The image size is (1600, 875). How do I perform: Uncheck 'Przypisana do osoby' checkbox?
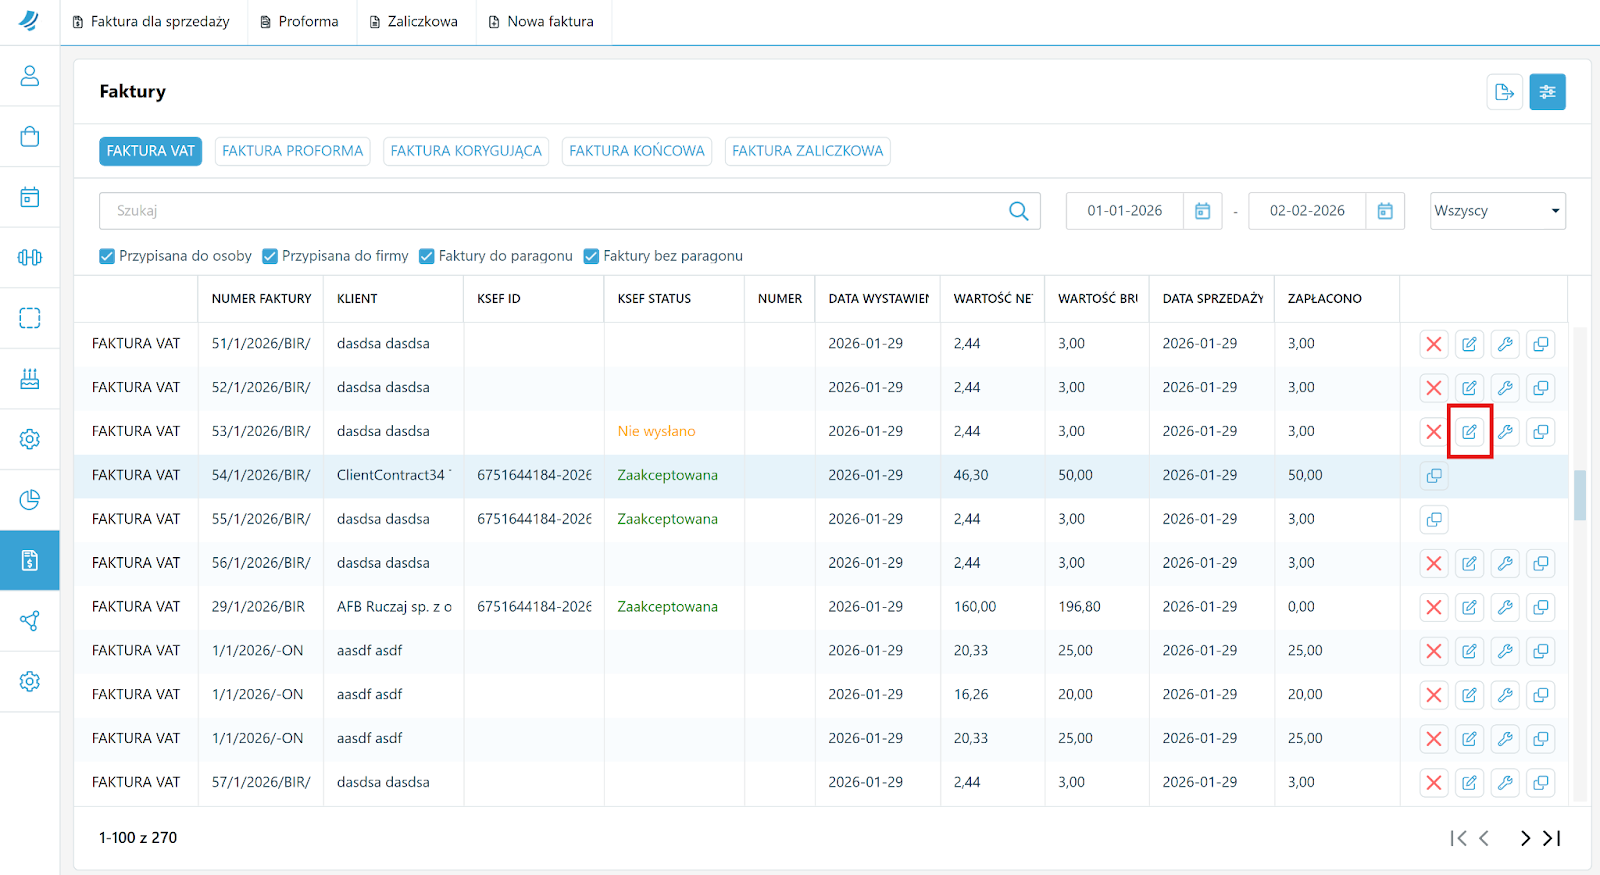pyautogui.click(x=107, y=256)
